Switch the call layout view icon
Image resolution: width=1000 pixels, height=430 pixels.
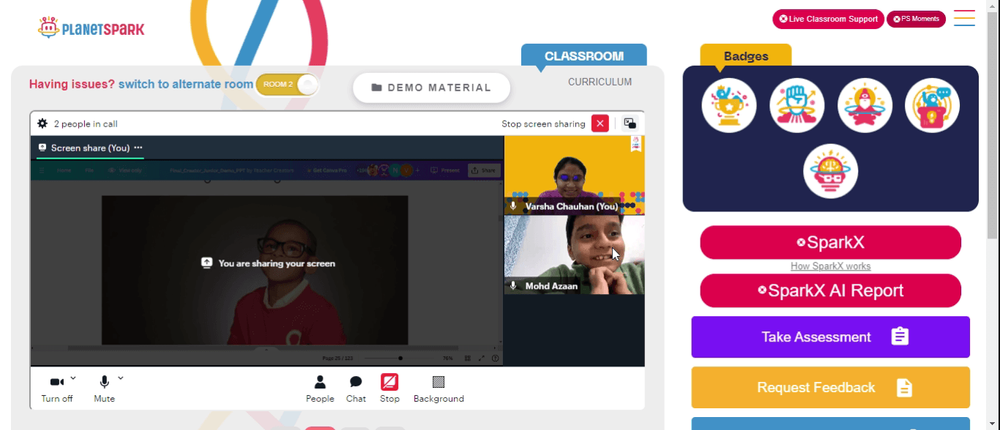tap(629, 124)
